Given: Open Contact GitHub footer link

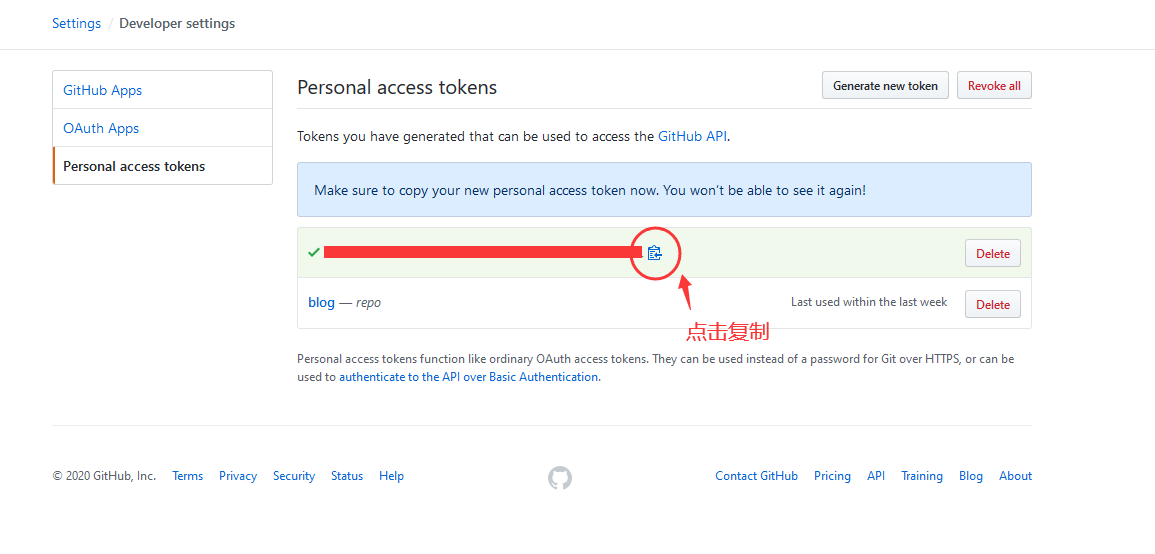Looking at the screenshot, I should coord(756,476).
